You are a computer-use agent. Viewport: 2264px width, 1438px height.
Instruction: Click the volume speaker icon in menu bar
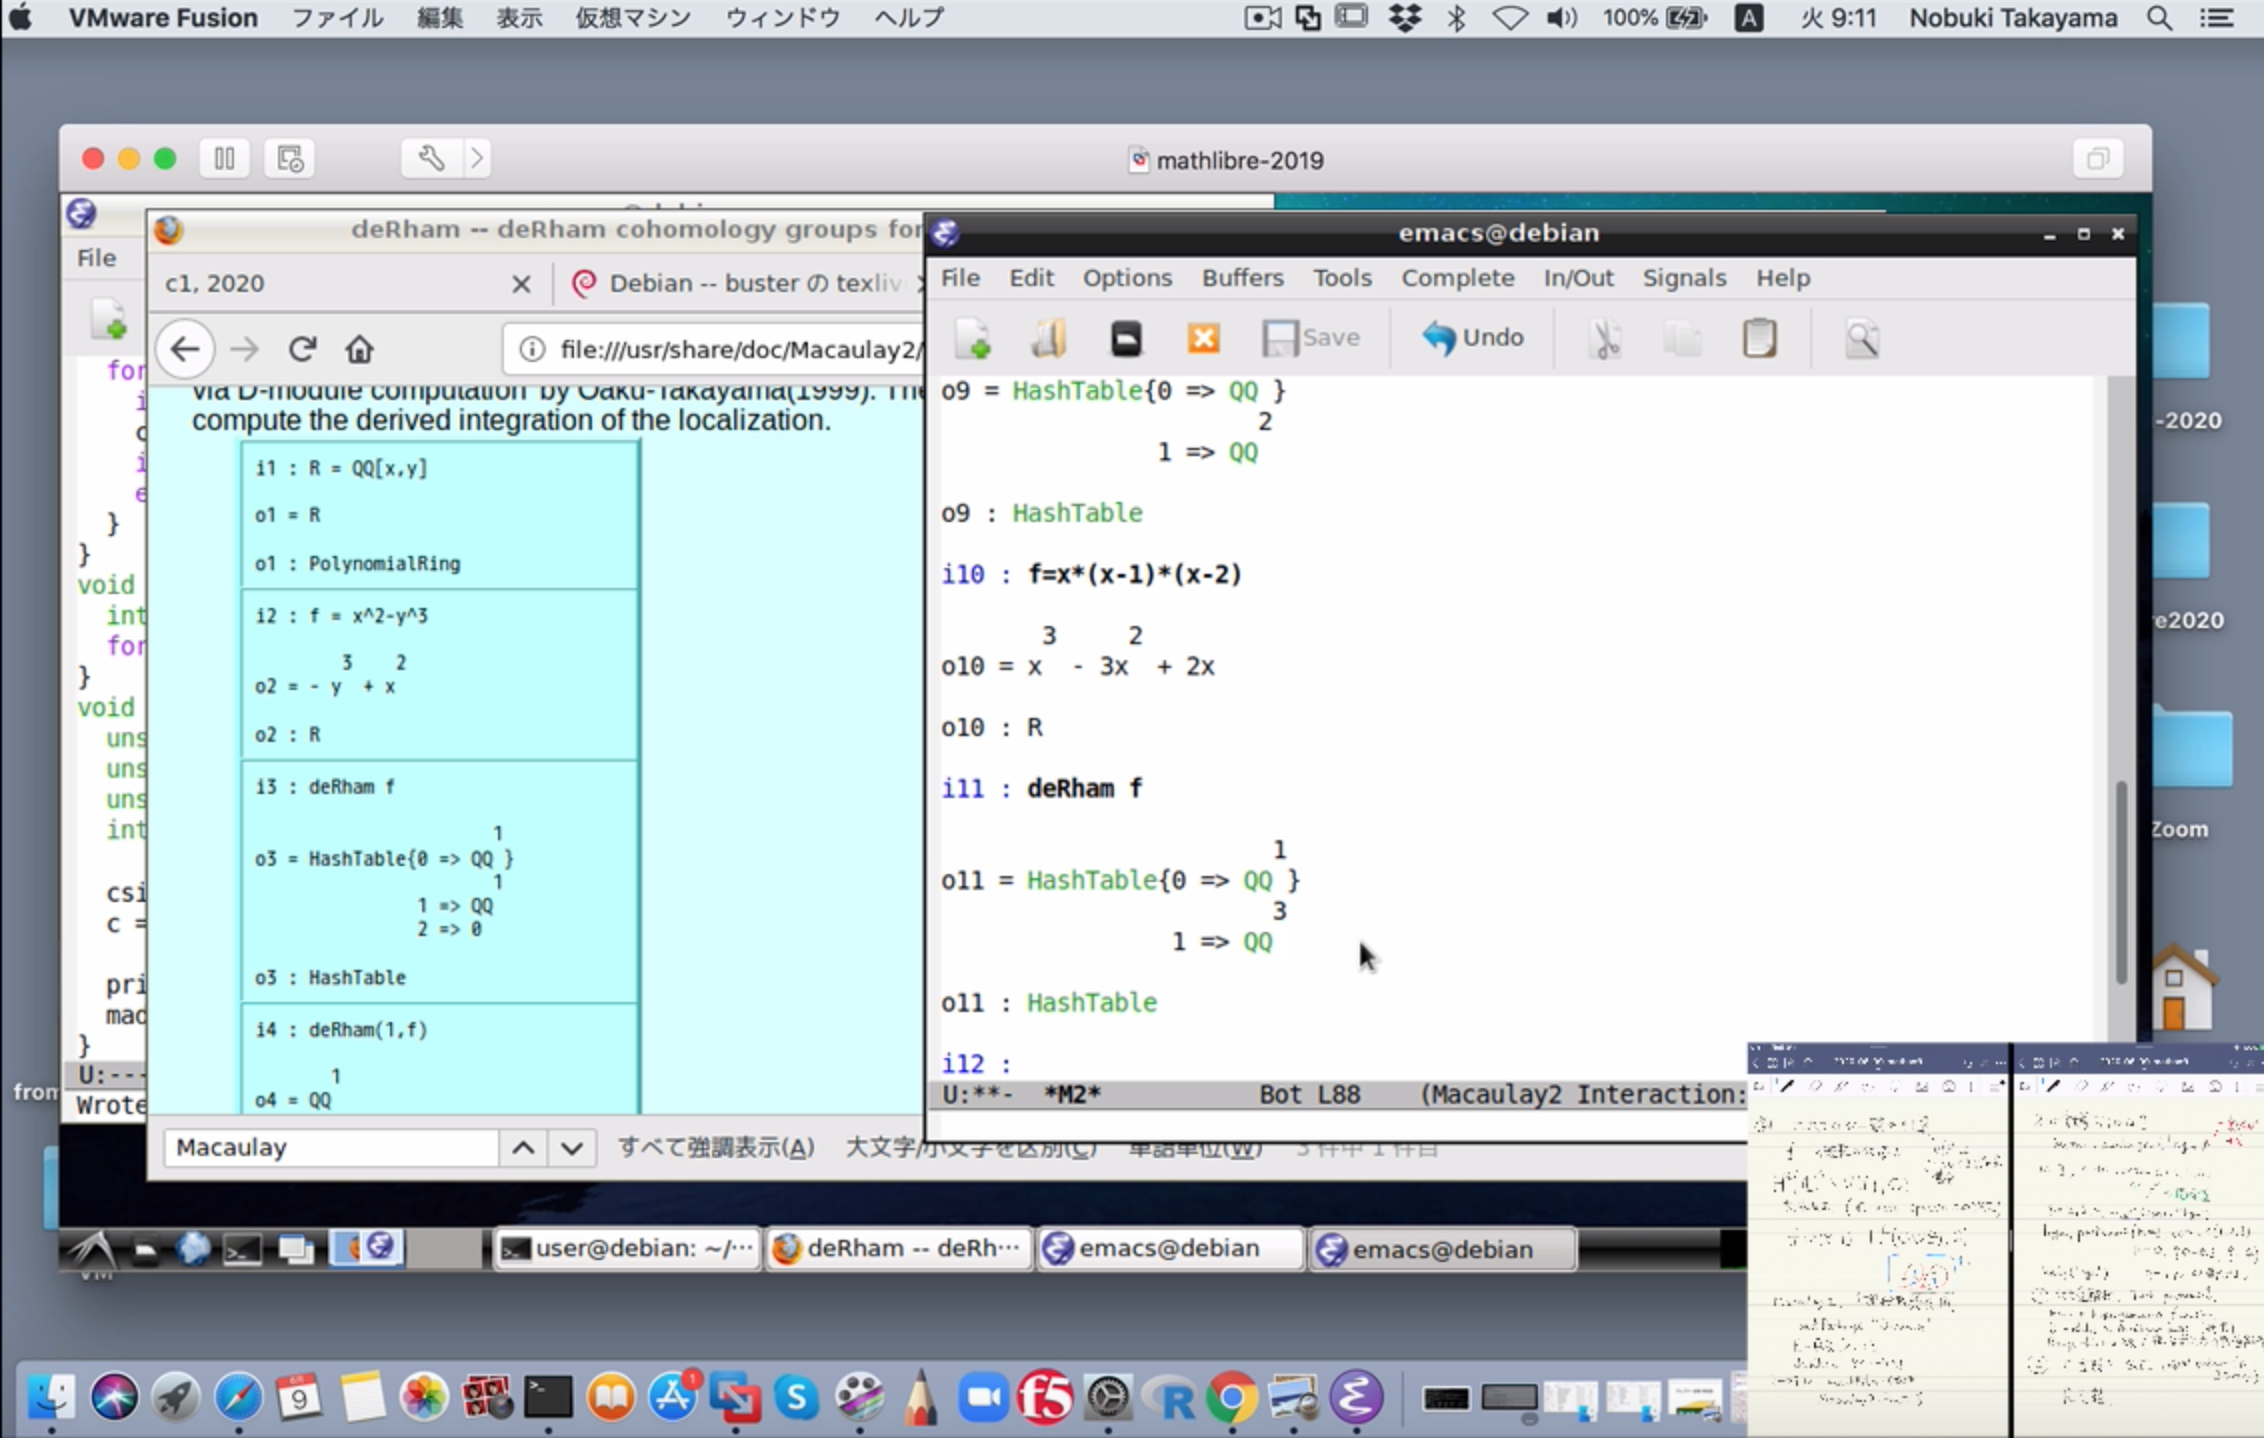tap(1561, 18)
